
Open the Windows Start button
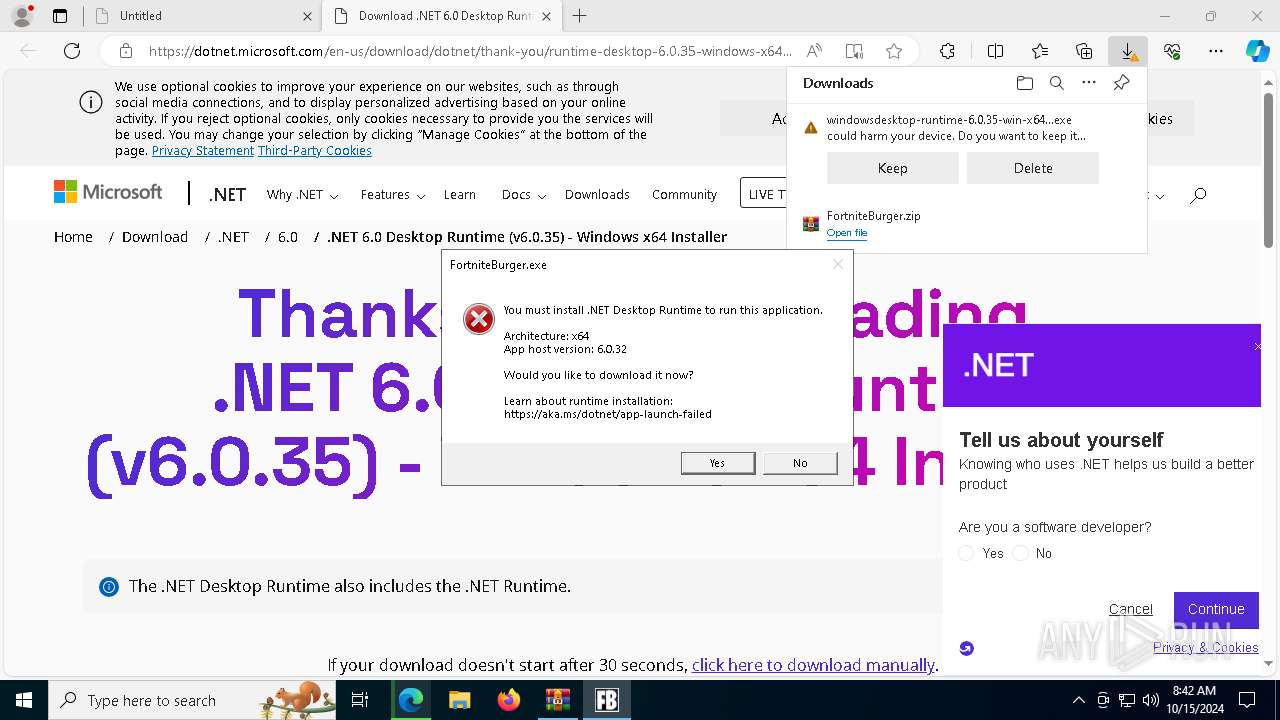(x=24, y=700)
